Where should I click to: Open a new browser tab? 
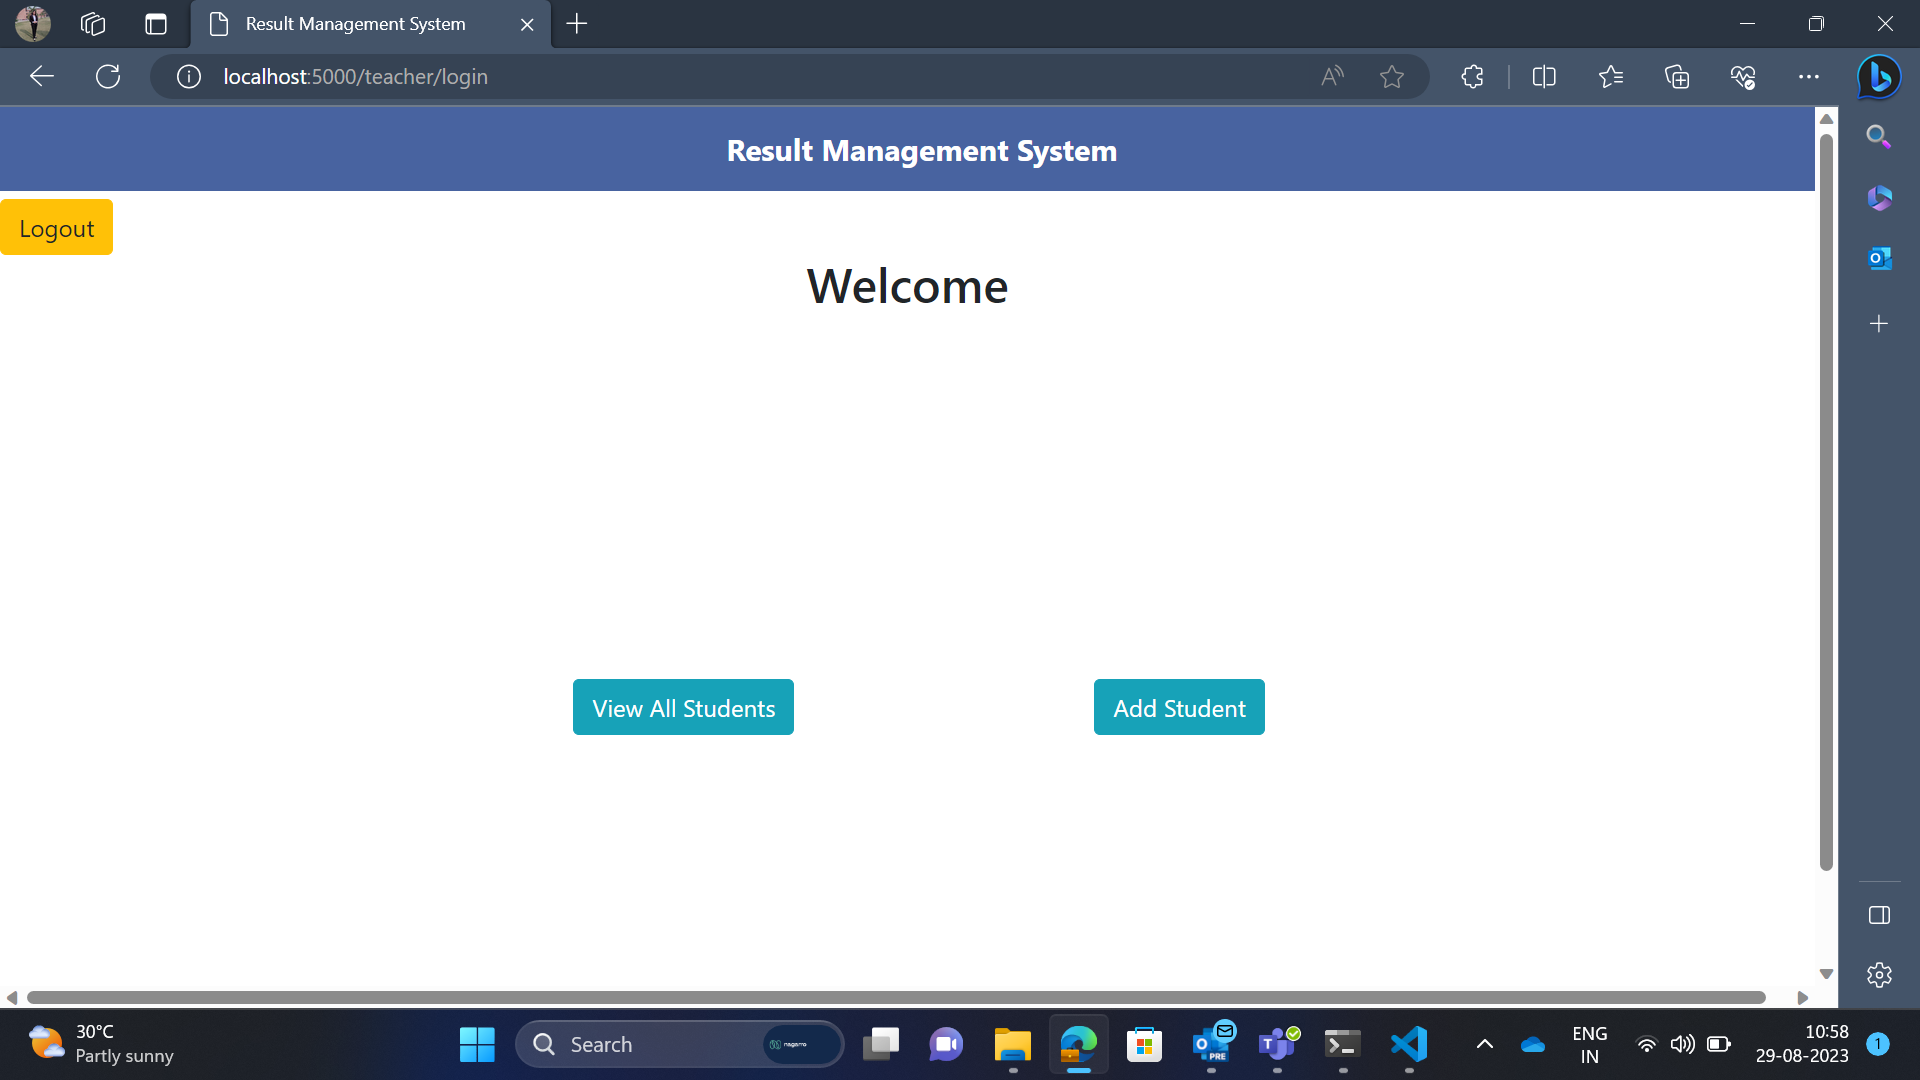577,24
